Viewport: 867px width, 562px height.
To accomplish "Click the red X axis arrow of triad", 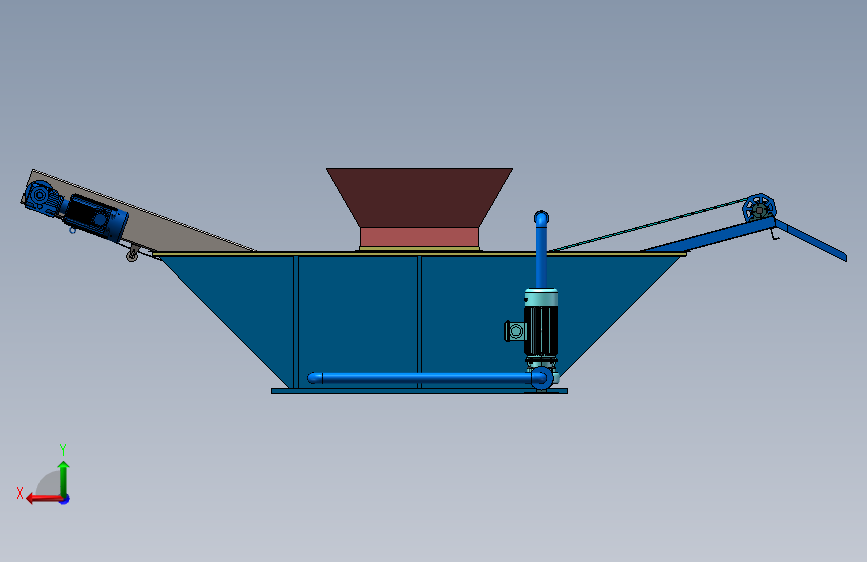I will click(x=44, y=499).
